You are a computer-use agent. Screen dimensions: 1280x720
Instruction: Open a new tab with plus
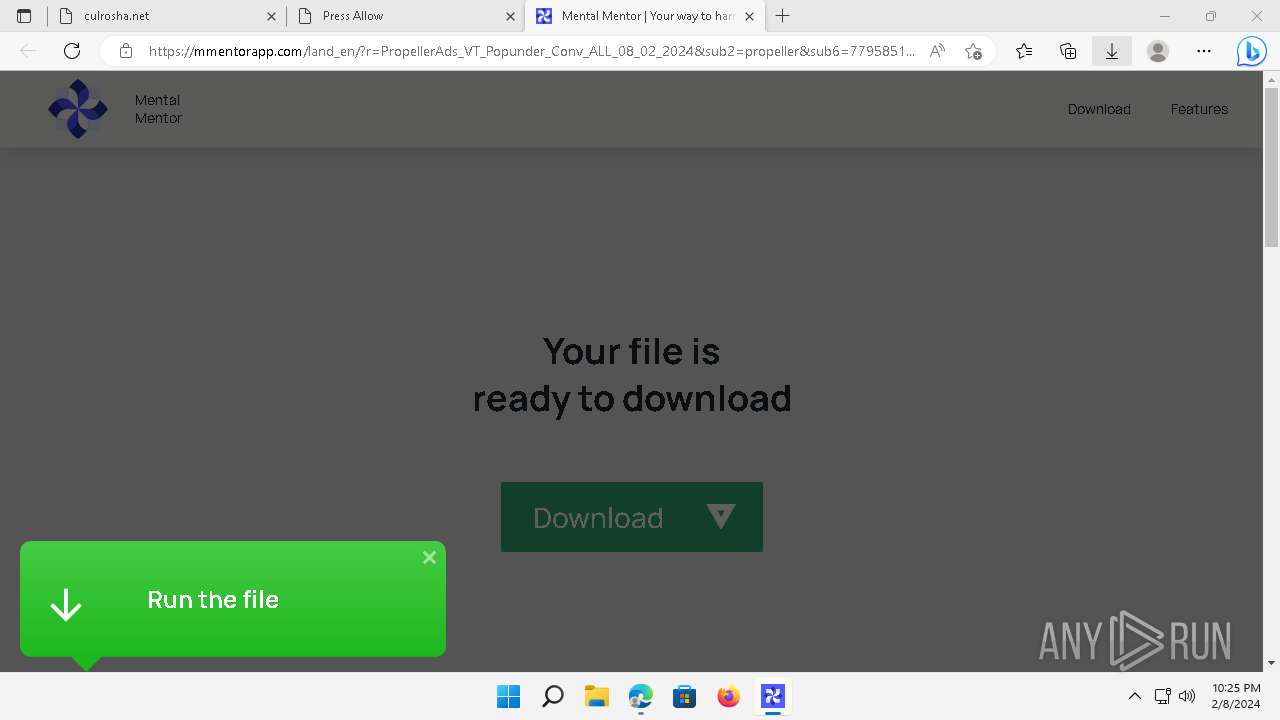[783, 16]
